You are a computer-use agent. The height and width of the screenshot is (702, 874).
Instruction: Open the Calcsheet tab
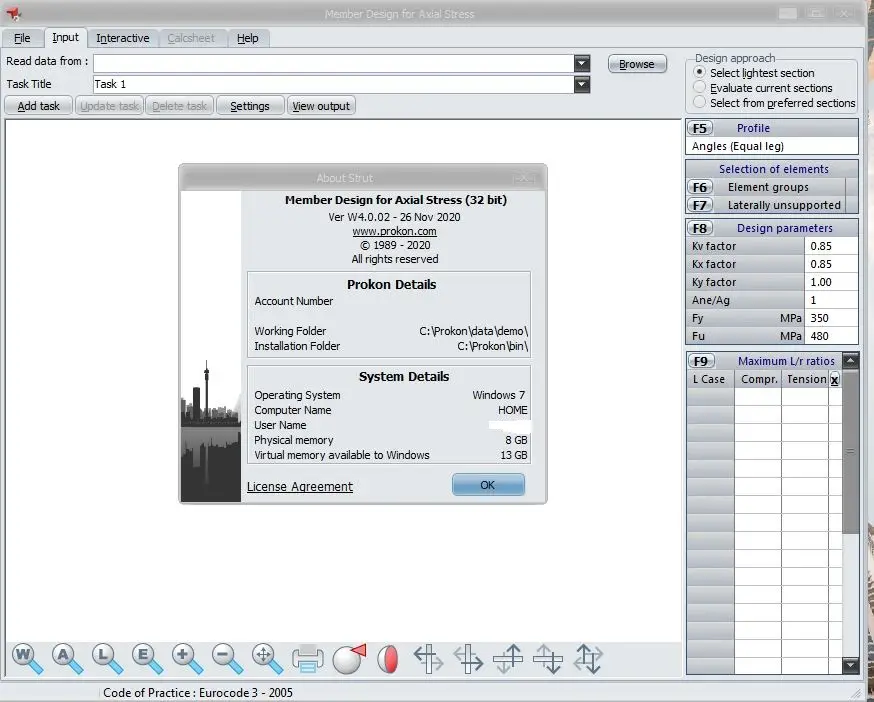(191, 38)
